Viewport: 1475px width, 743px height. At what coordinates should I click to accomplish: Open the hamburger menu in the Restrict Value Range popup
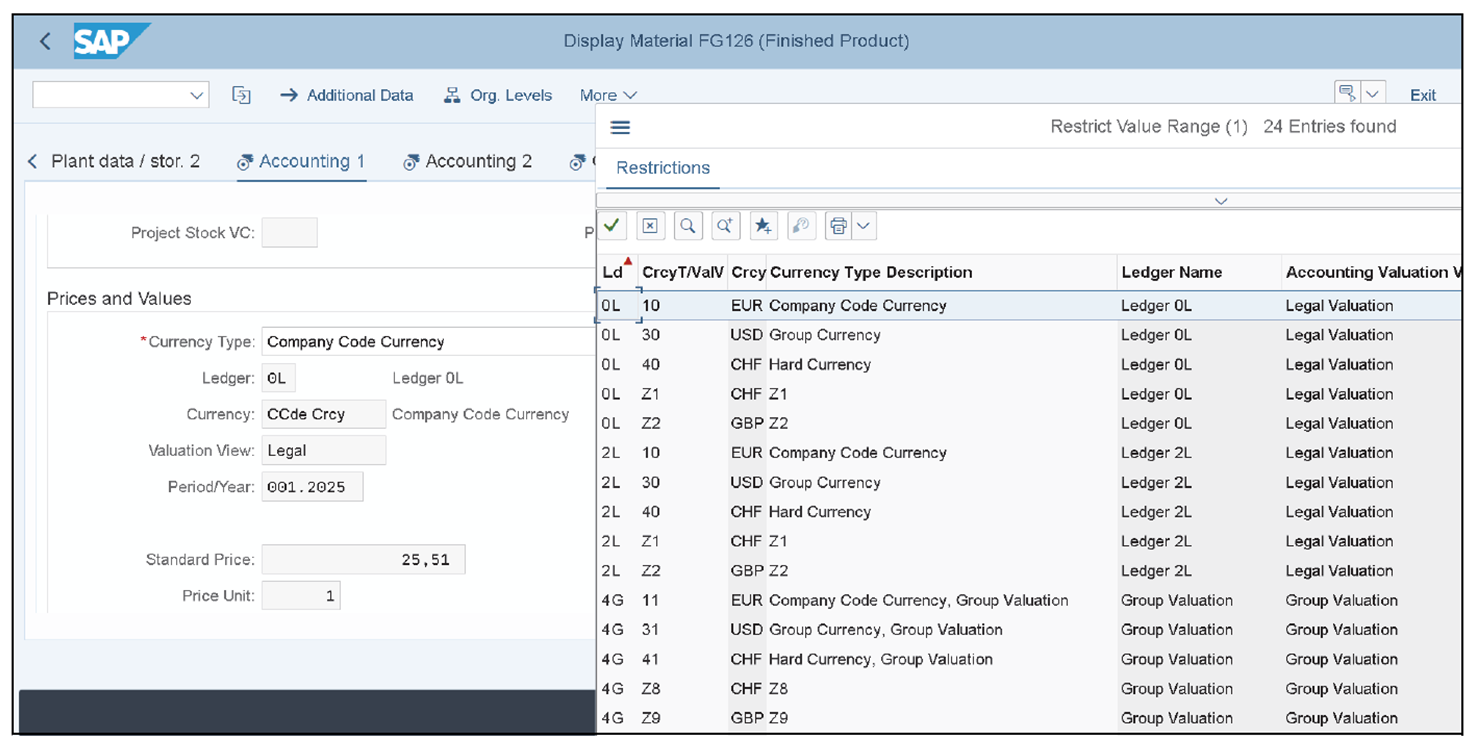point(621,126)
